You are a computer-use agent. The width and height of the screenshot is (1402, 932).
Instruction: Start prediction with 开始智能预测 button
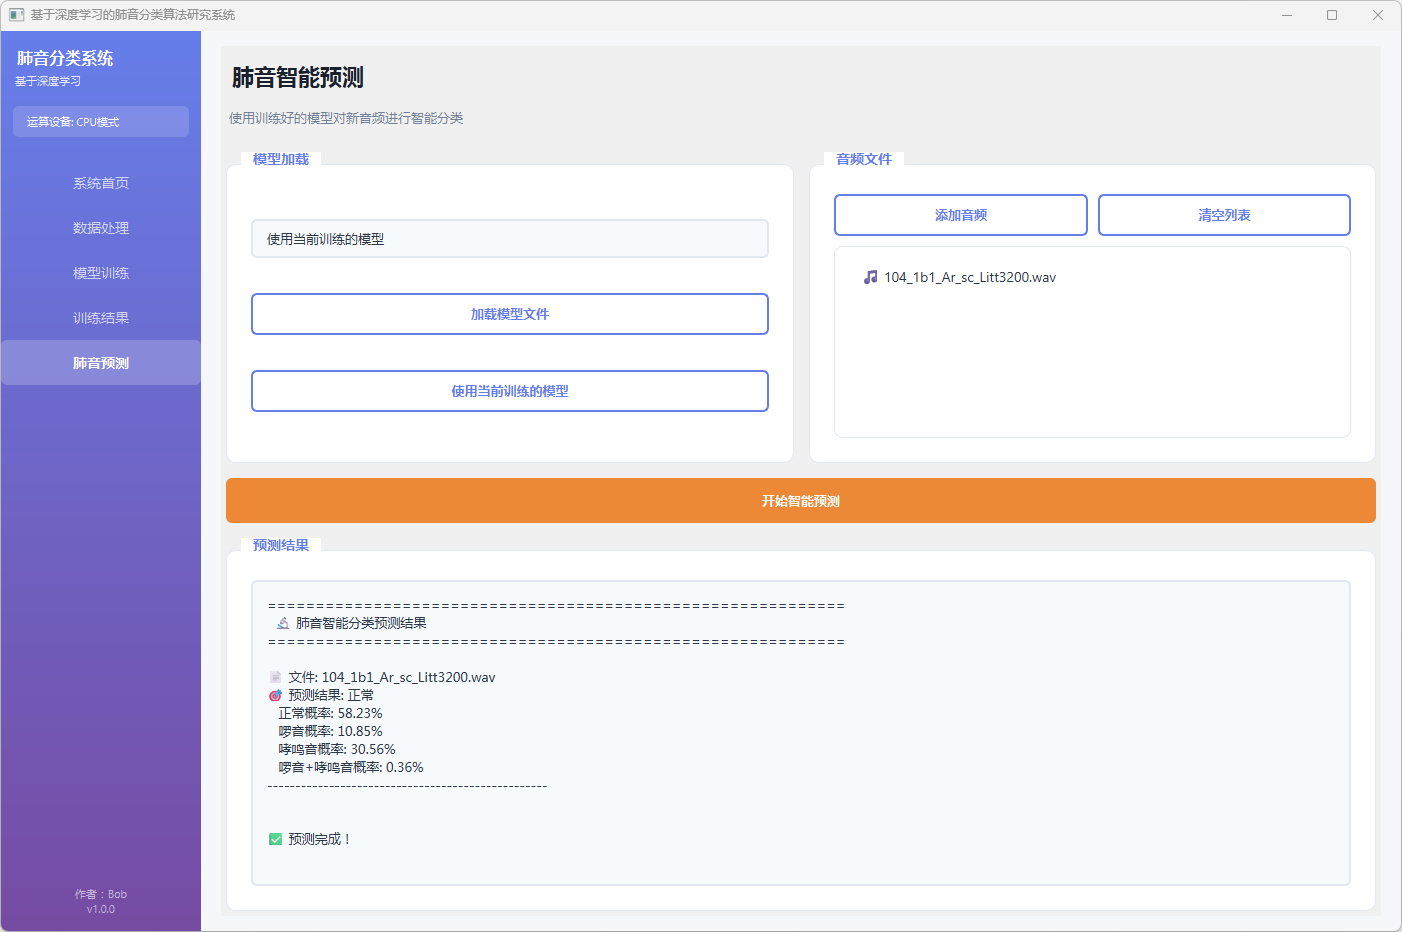(801, 501)
